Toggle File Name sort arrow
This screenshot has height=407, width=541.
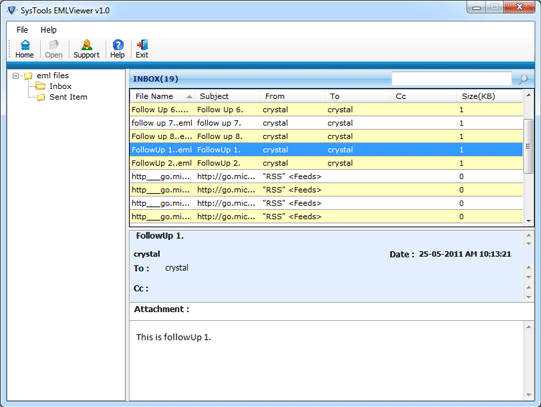pos(189,97)
